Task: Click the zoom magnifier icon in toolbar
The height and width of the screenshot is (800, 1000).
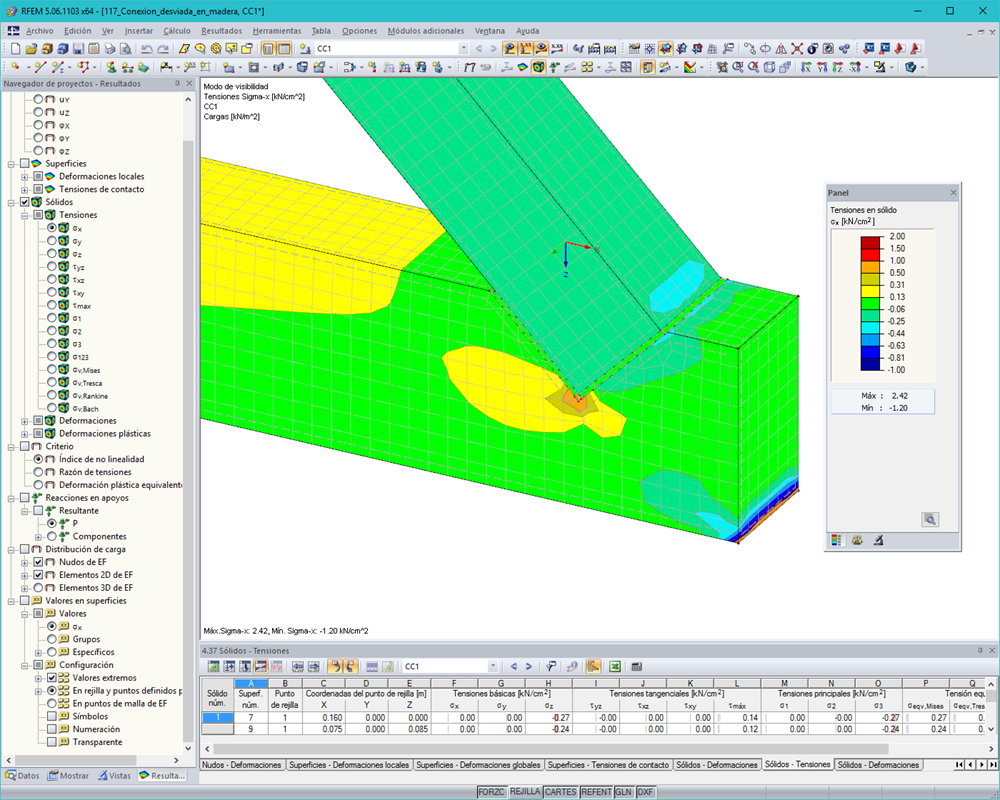Action: point(738,67)
